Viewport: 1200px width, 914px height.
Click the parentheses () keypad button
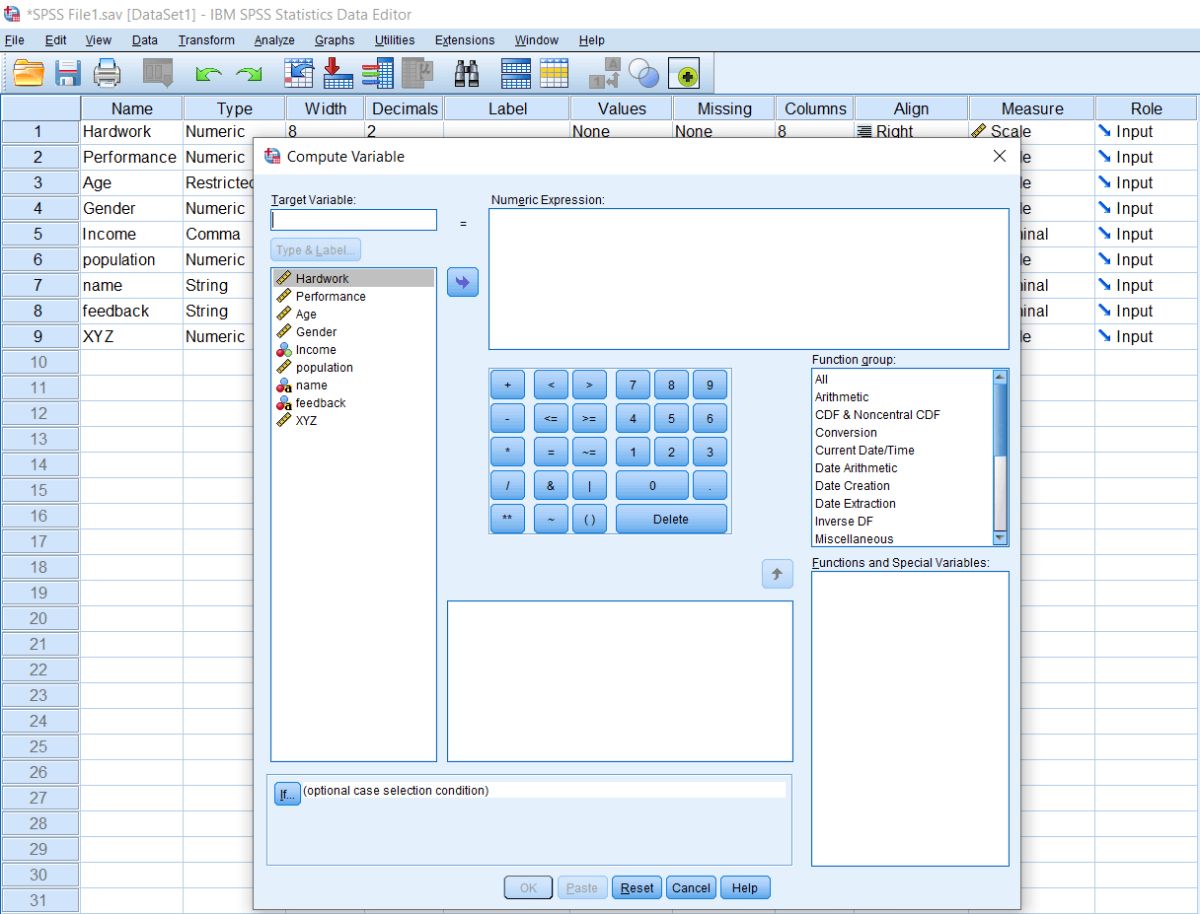589,519
